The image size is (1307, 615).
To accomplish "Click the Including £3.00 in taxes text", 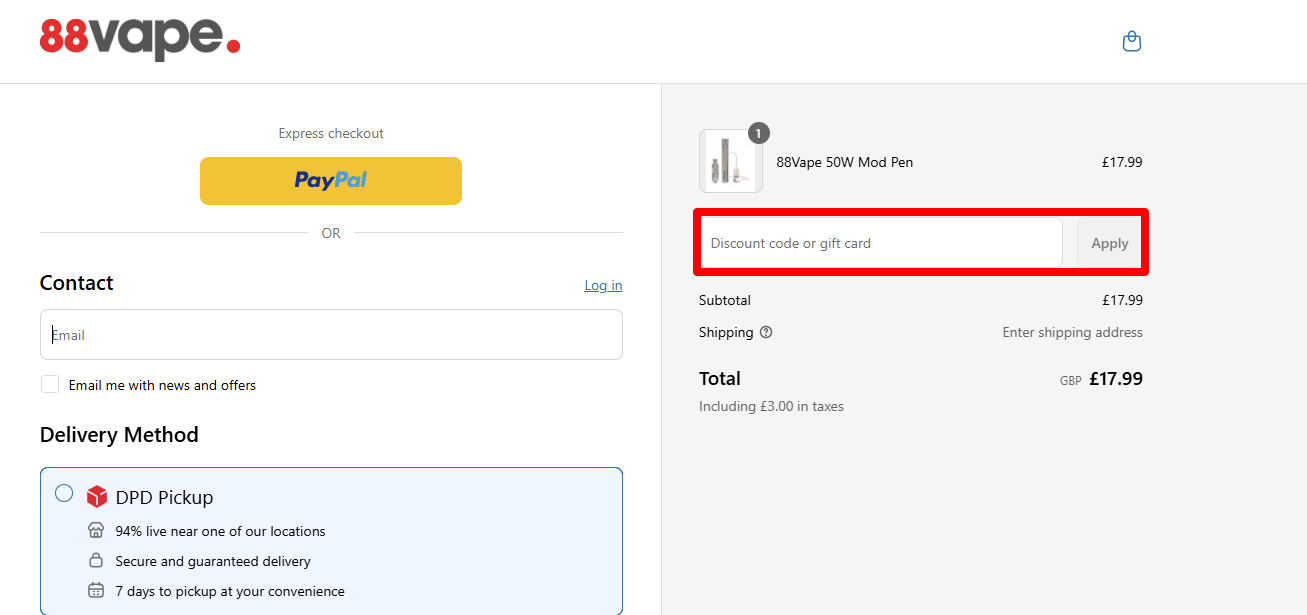I will coord(771,406).
